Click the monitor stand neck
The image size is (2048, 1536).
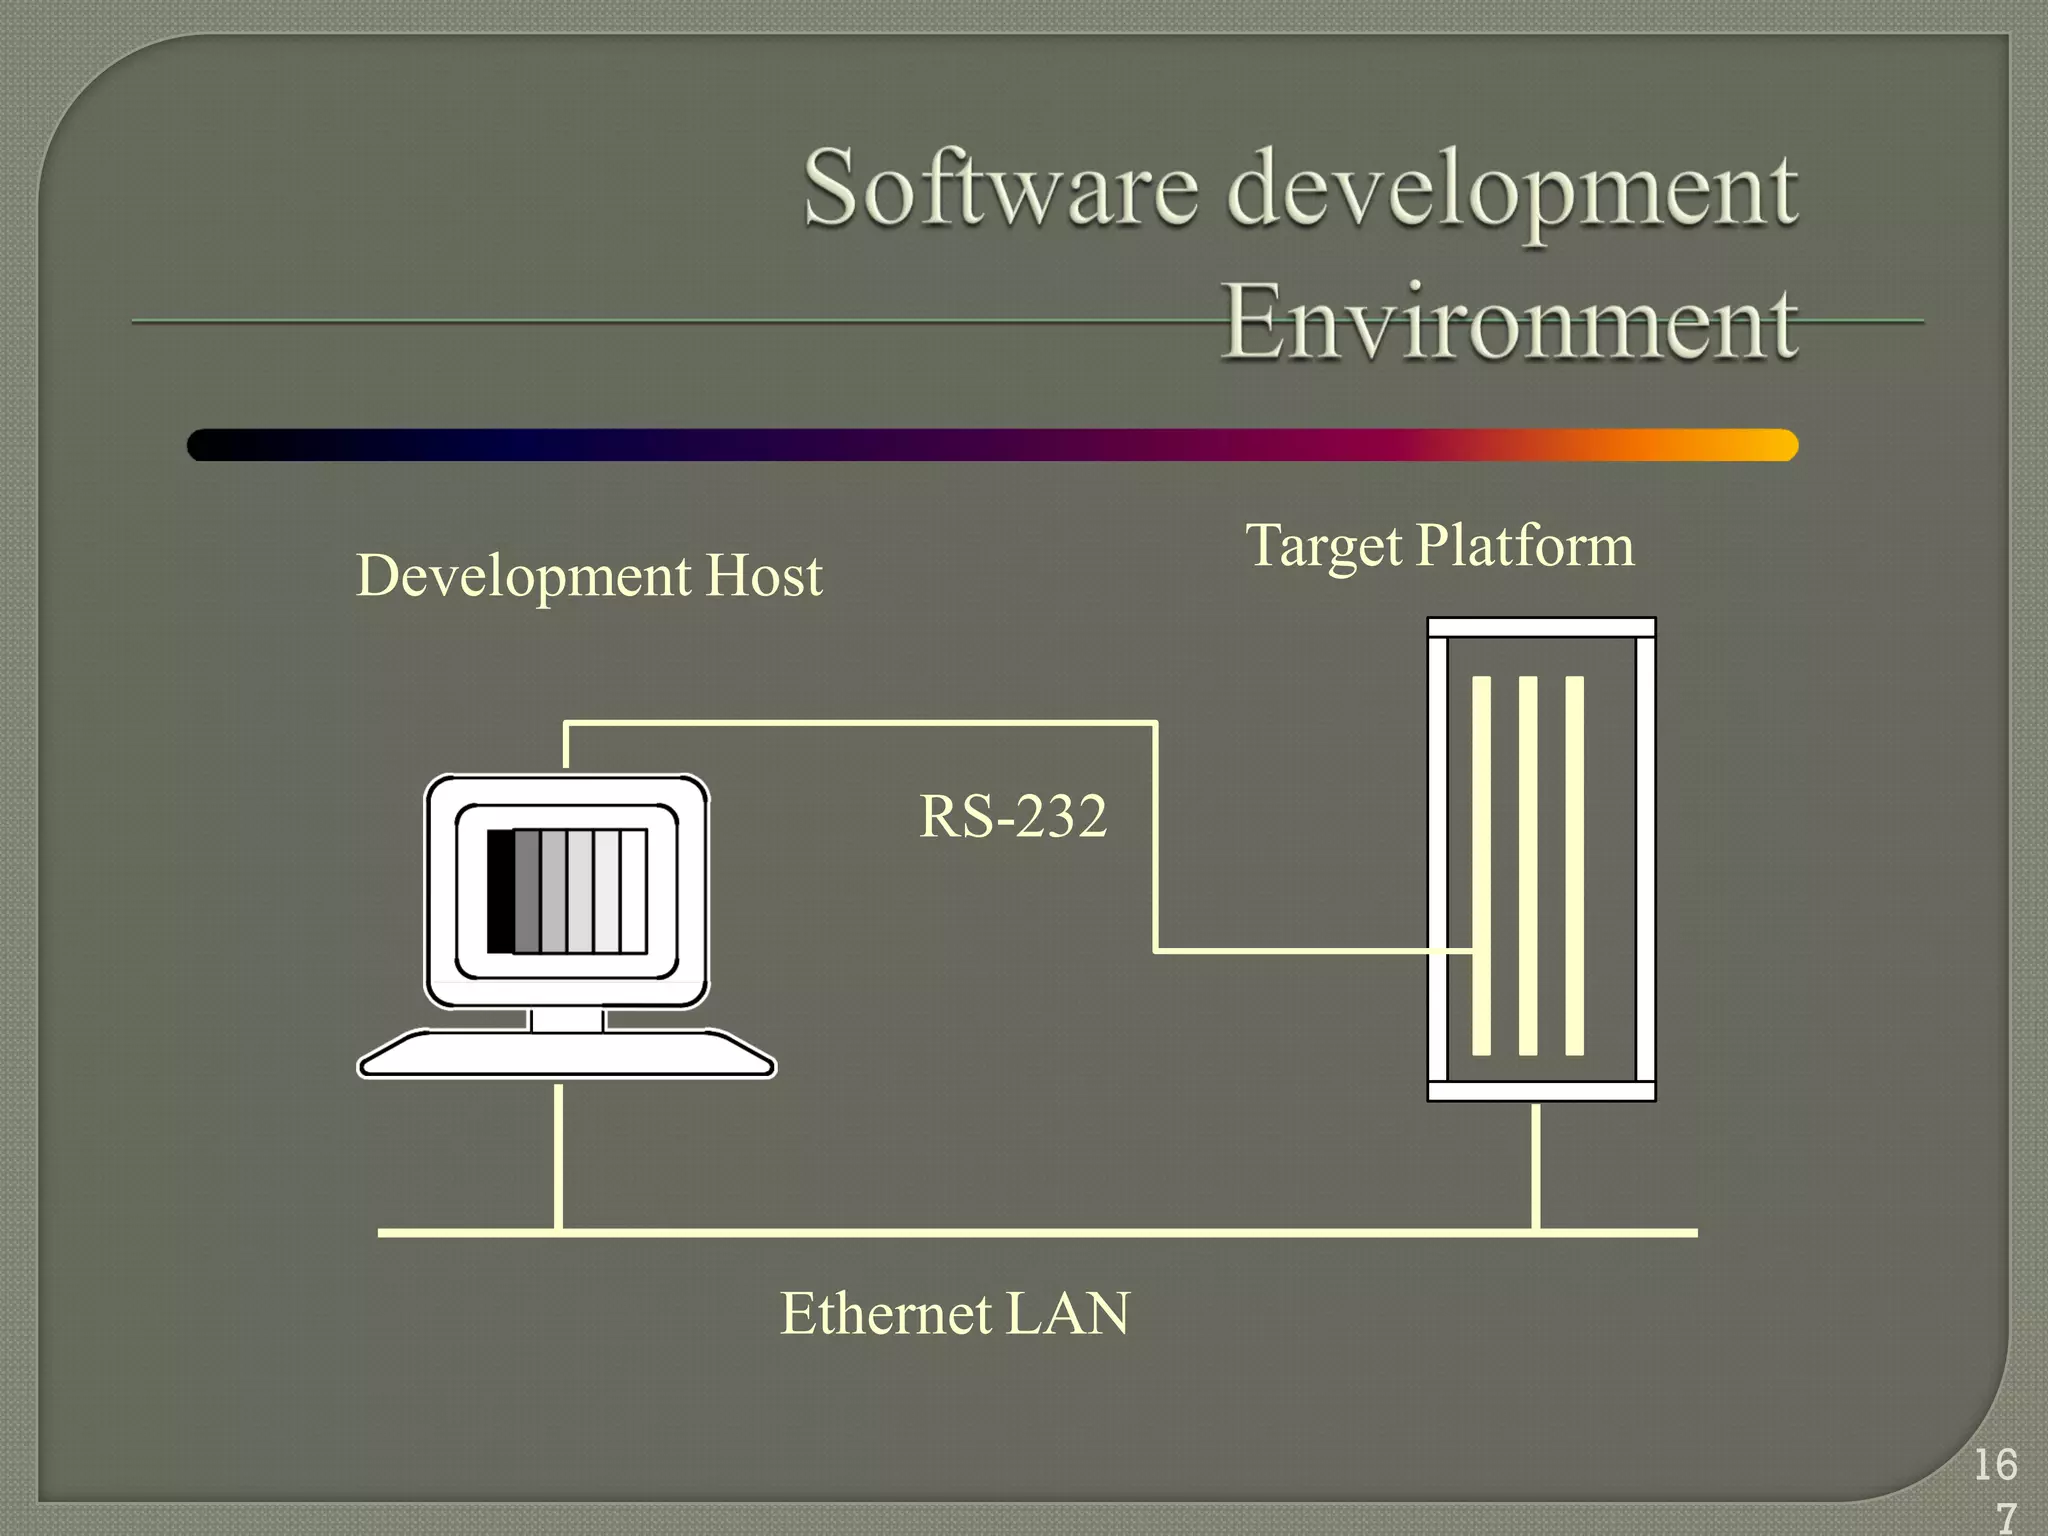coord(567,1020)
